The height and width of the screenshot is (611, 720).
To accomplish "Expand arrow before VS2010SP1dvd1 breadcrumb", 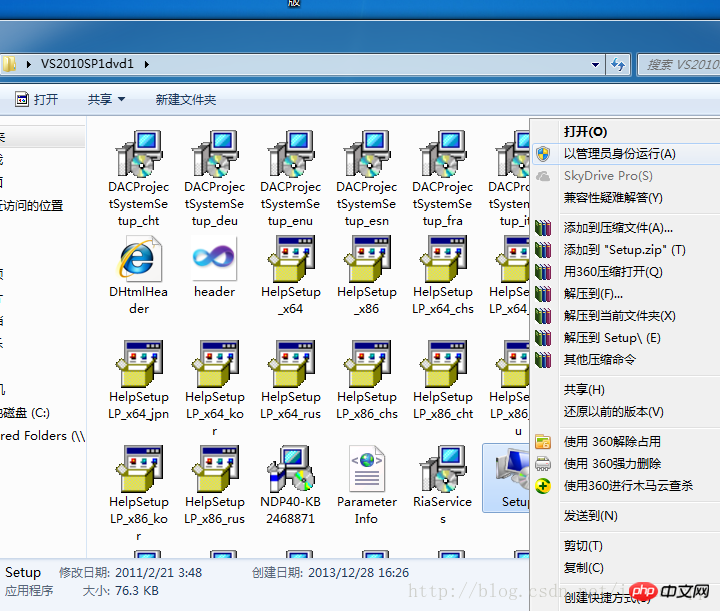I will coord(28,64).
